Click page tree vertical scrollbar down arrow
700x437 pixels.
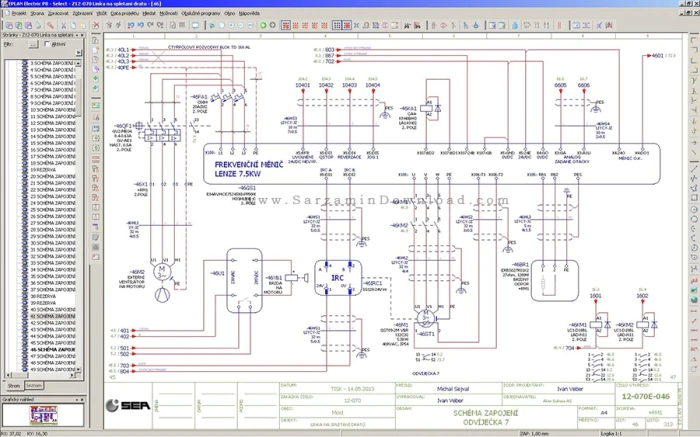(79, 369)
